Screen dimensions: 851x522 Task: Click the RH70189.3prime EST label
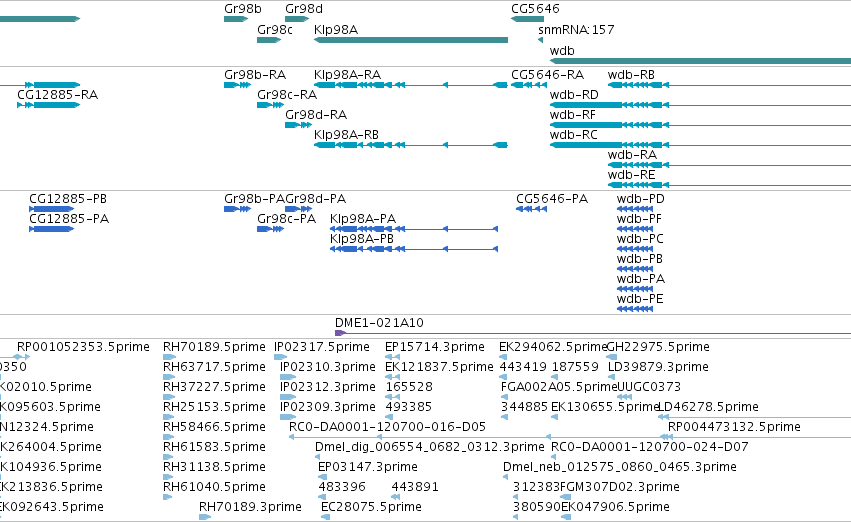point(250,507)
